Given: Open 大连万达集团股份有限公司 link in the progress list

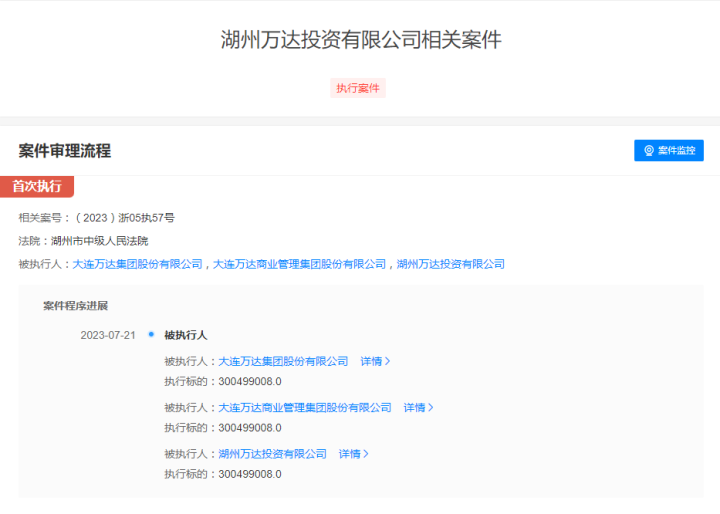Looking at the screenshot, I should [x=283, y=361].
